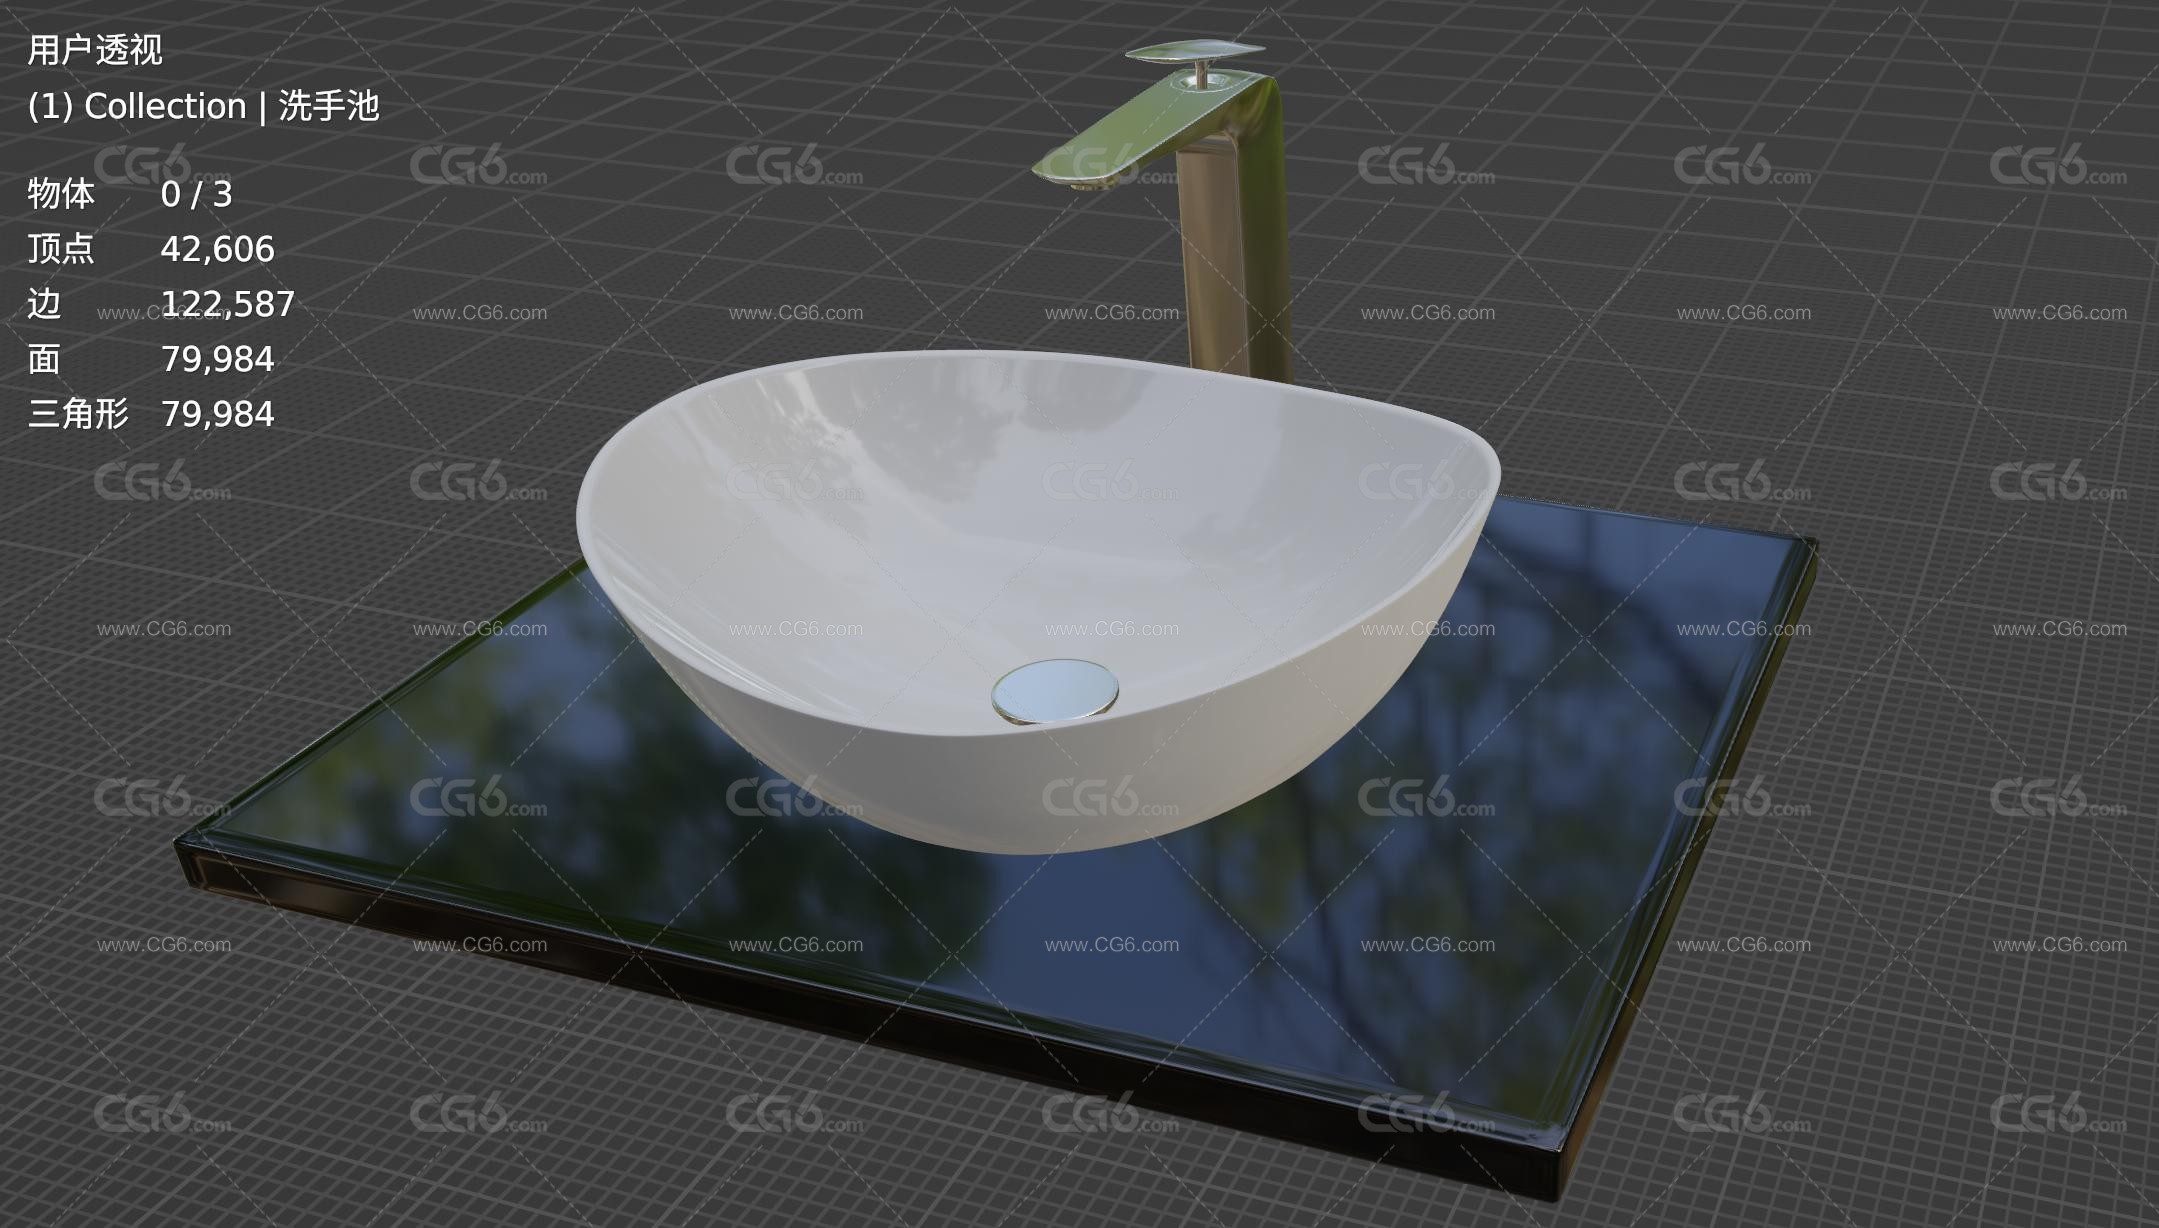Click the '用户透视' viewport label
Image resolution: width=2159 pixels, height=1228 pixels.
pyautogui.click(x=95, y=50)
